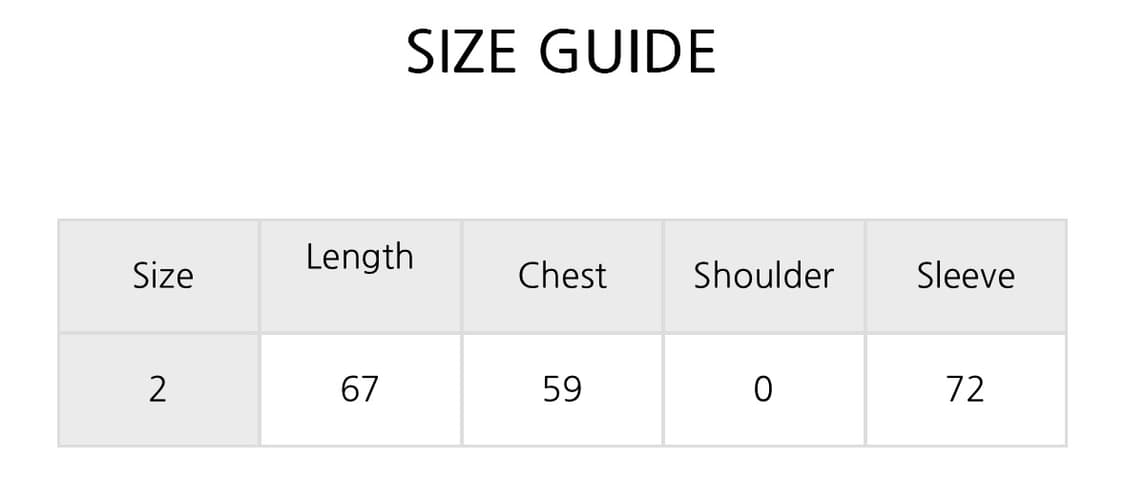Select the Chest column header
The image size is (1125, 479).
click(x=562, y=276)
